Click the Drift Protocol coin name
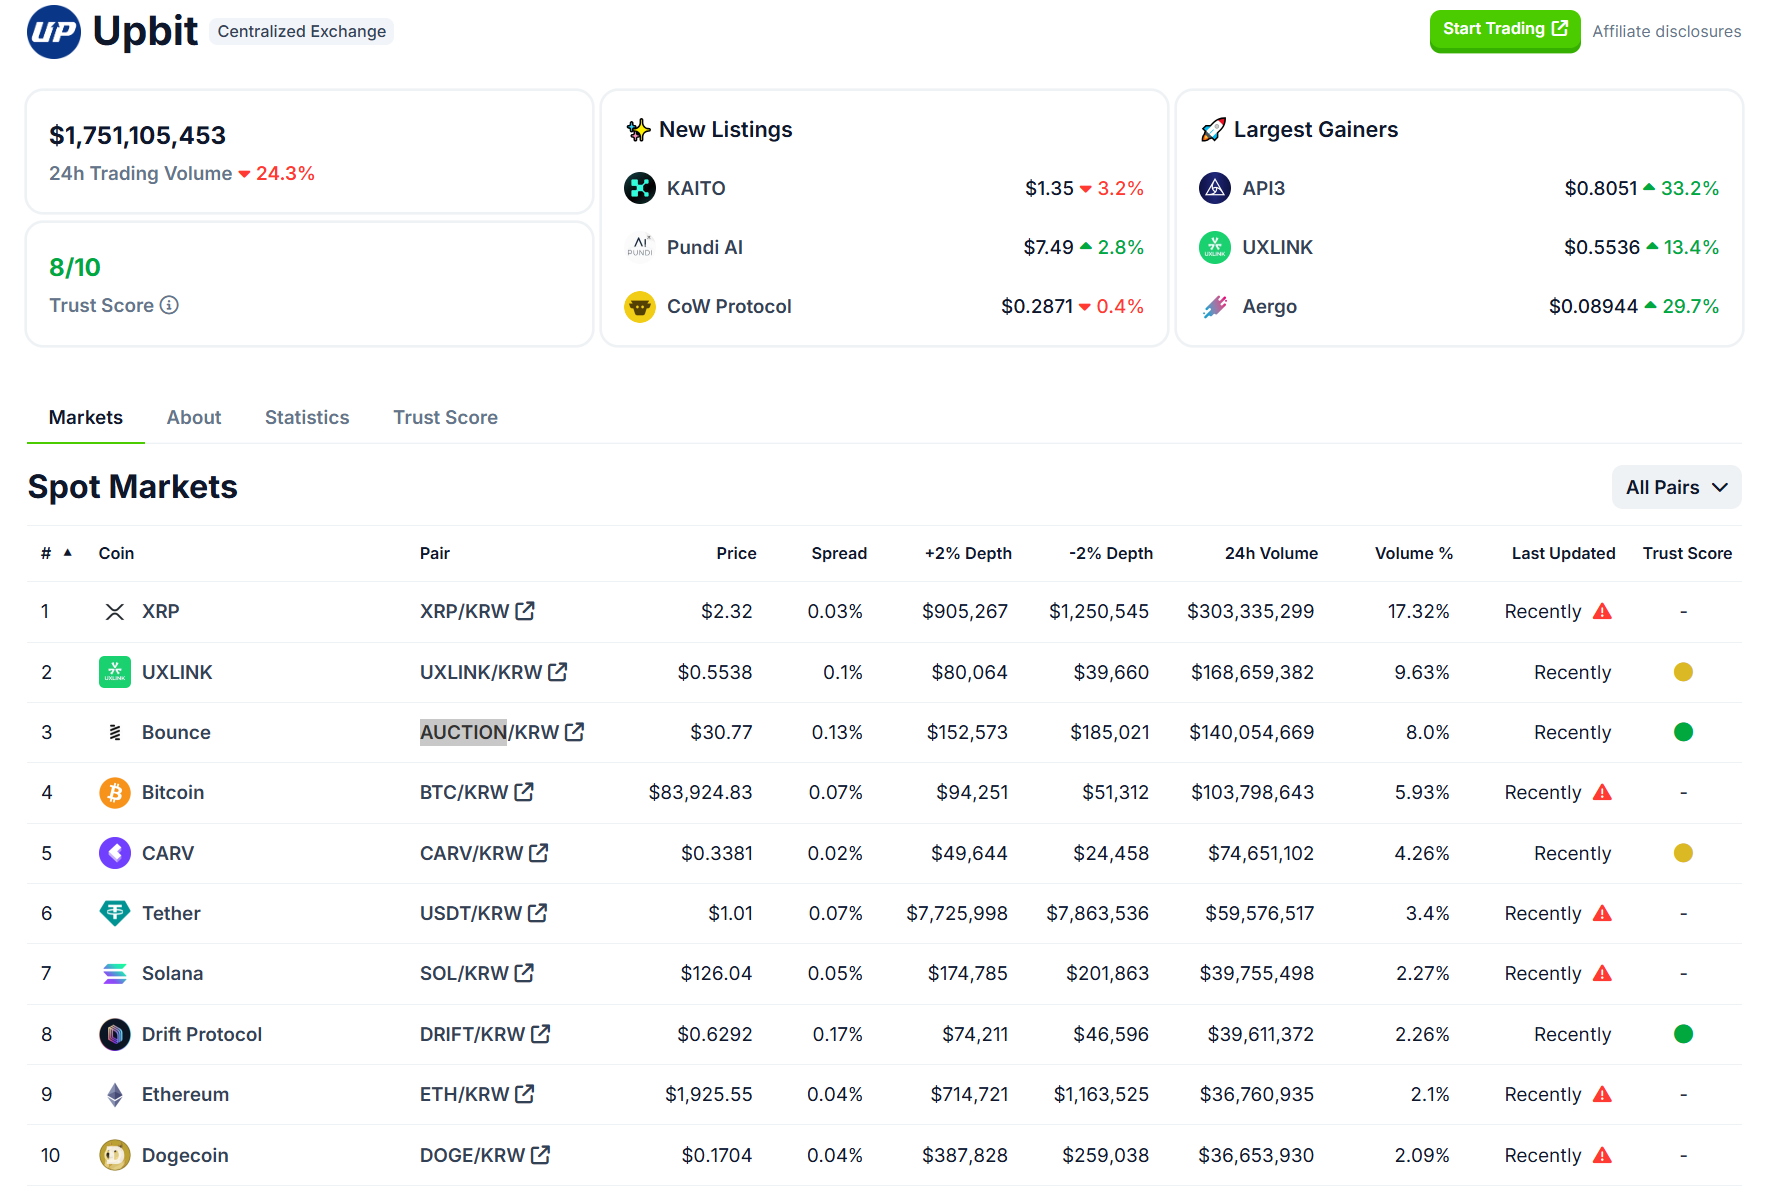This screenshot has height=1191, width=1770. 201,1034
